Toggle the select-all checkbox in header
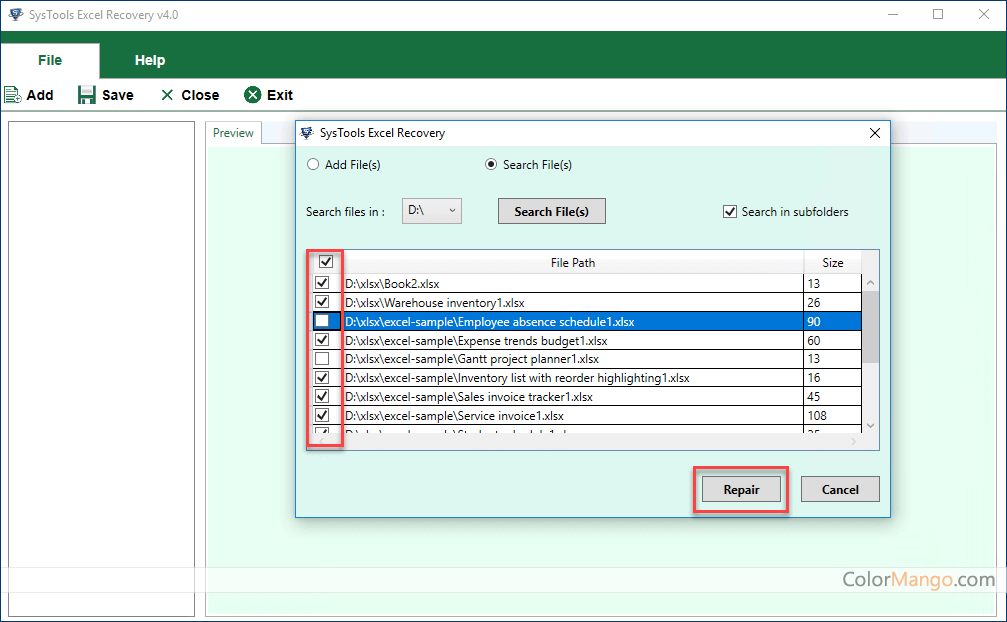This screenshot has height=622, width=1007. click(325, 262)
